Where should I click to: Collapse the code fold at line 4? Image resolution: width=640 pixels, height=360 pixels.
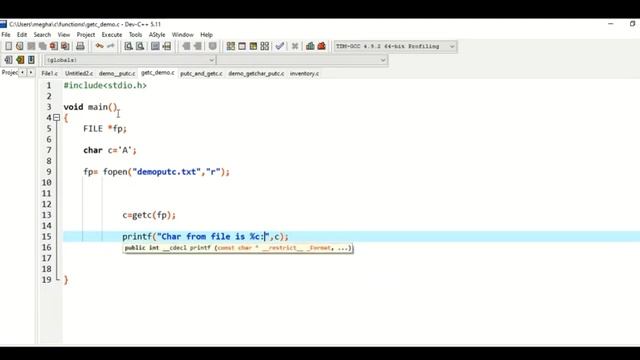57,118
